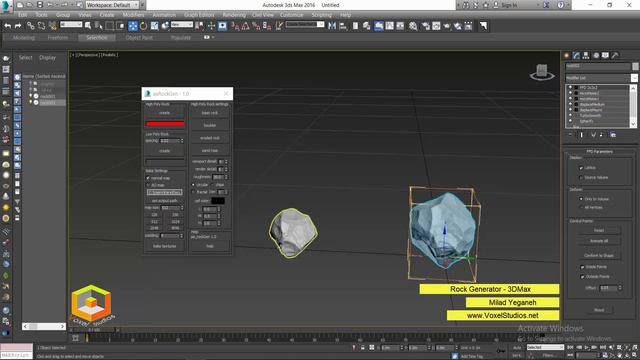Open Render Setup from the toolbar
This screenshot has width=640, height=360.
point(426,26)
